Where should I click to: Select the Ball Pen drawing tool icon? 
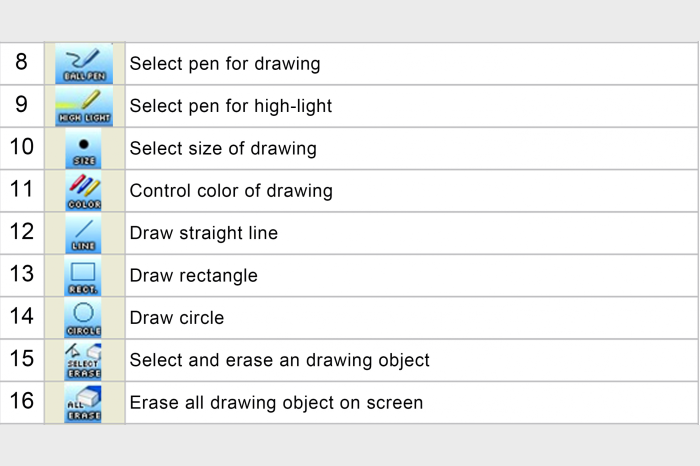83,64
